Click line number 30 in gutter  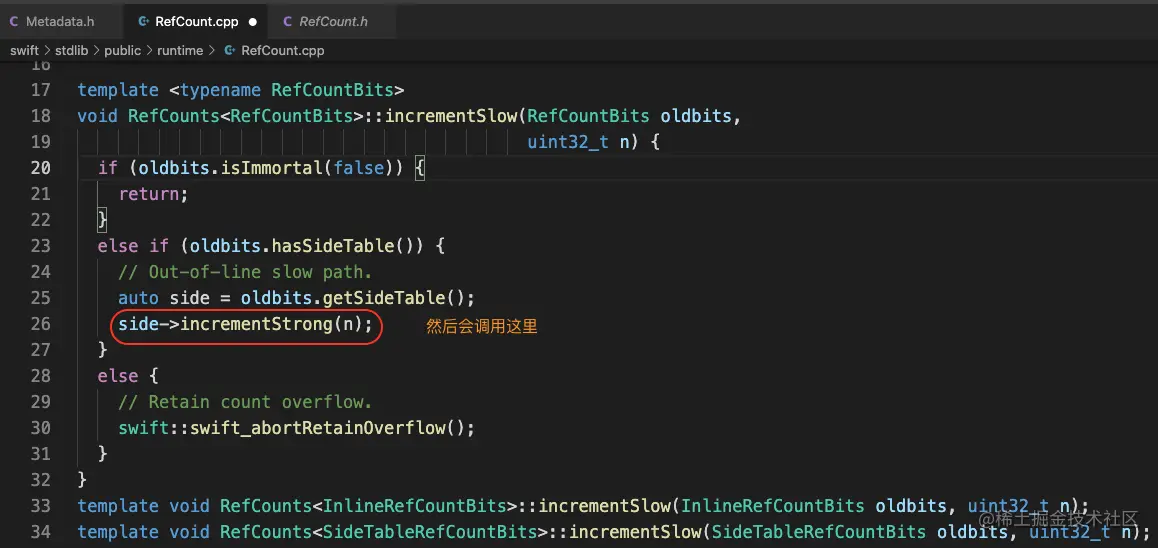point(41,428)
